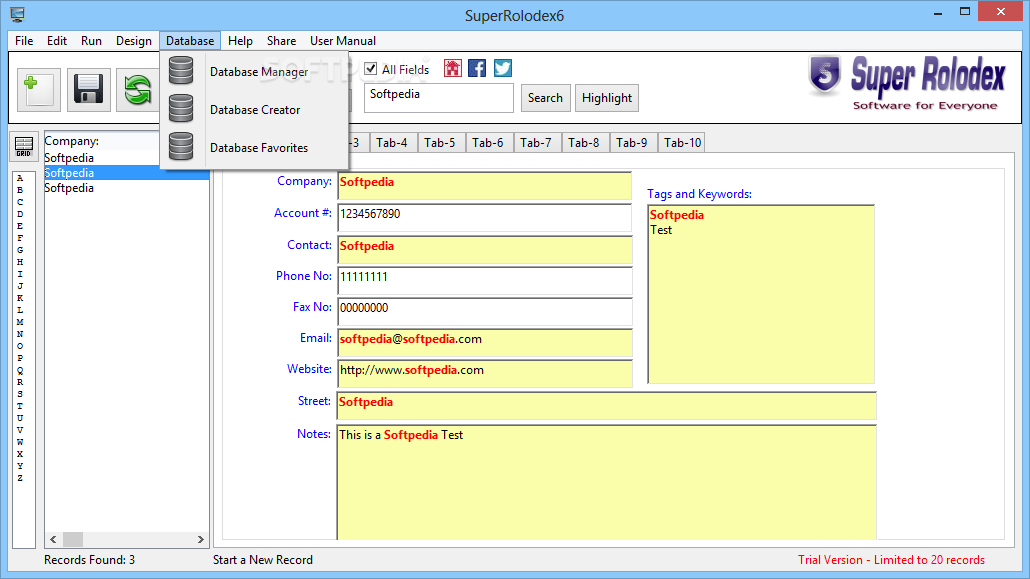The width and height of the screenshot is (1030, 579).
Task: Open the Help menu
Action: click(240, 41)
